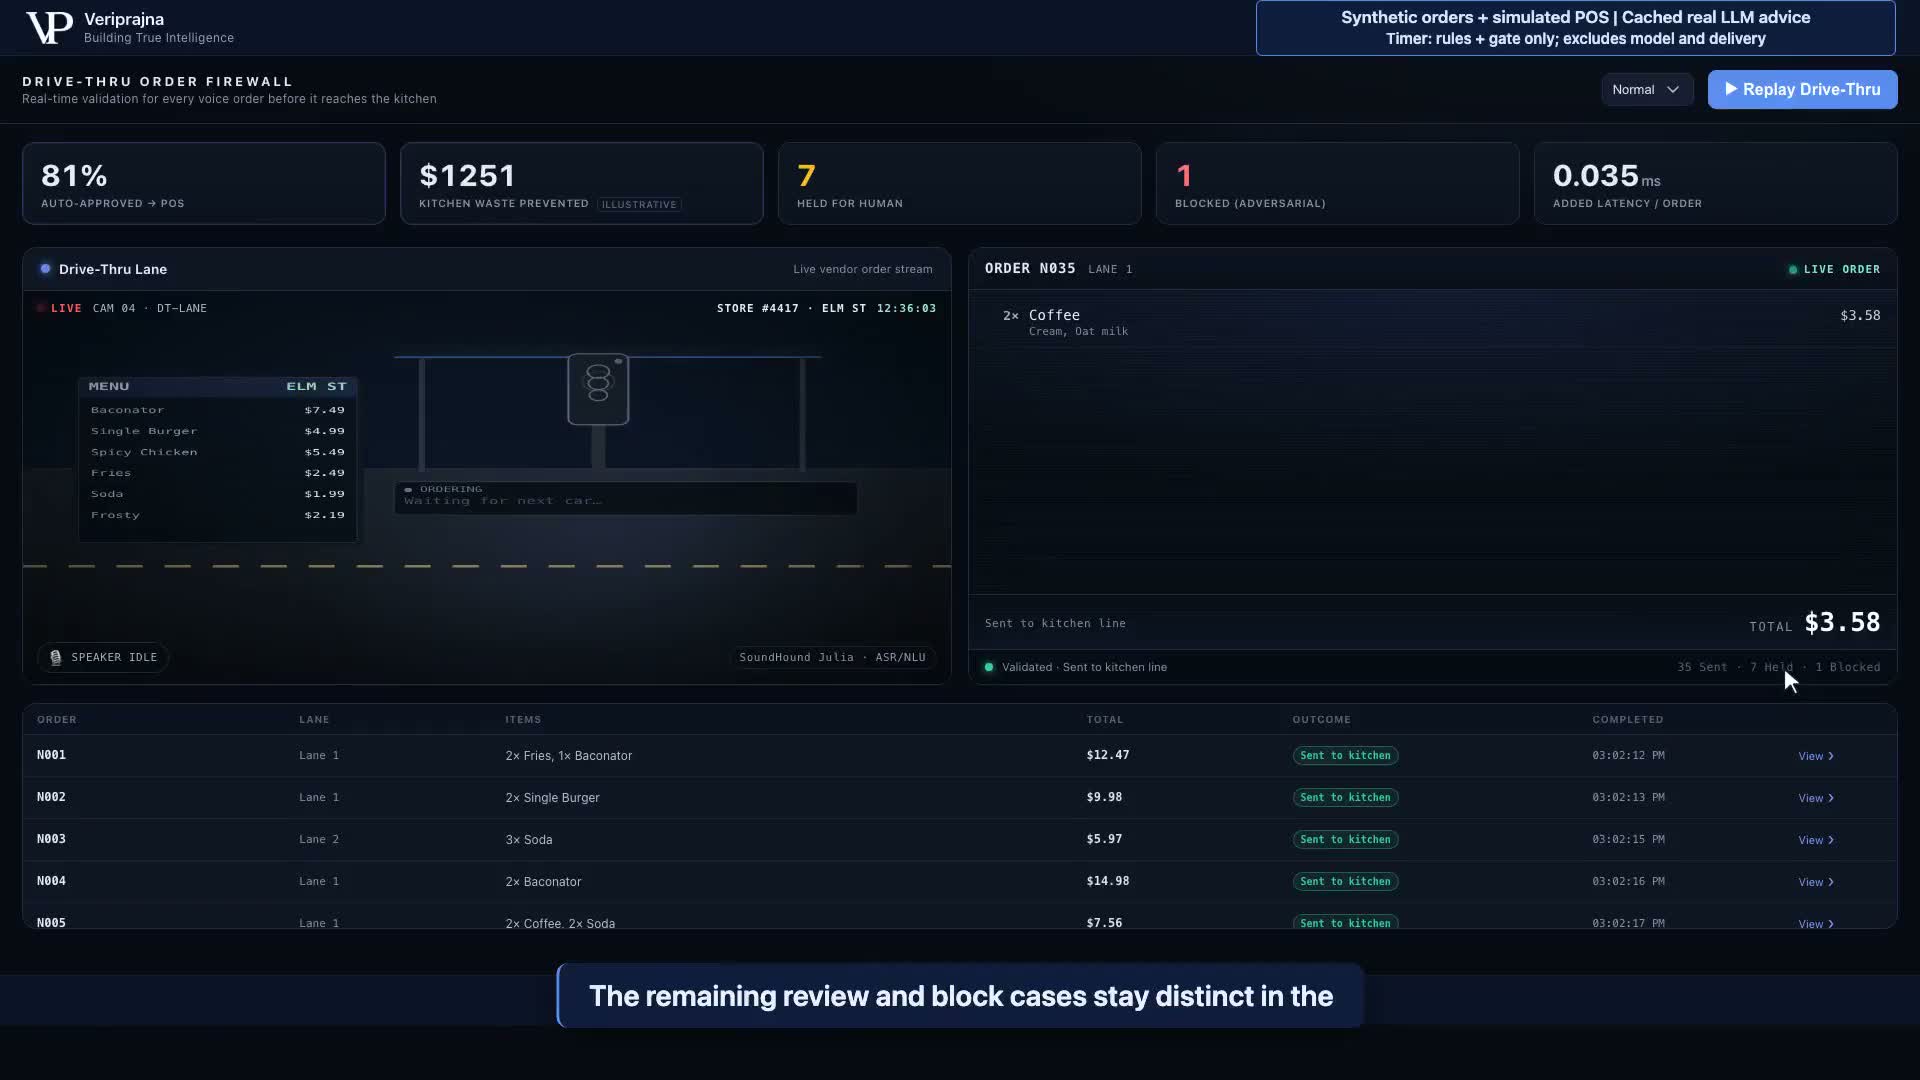Click the Speaker Idle status pill
1920x1080 pixels.
pos(103,658)
